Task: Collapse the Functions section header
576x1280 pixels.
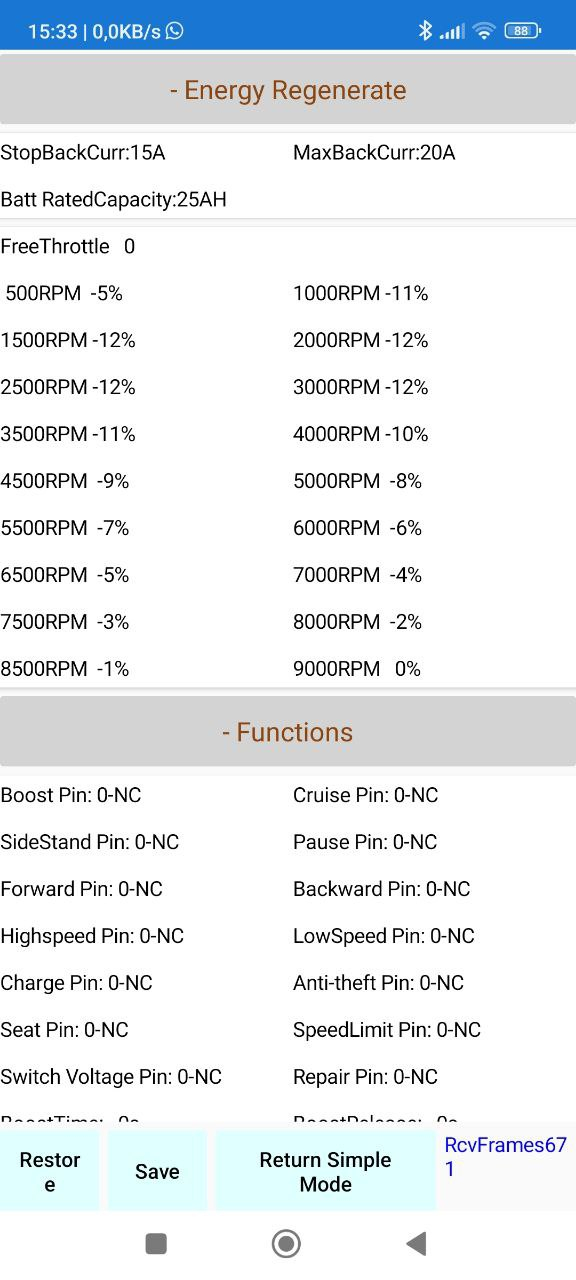Action: (x=288, y=732)
